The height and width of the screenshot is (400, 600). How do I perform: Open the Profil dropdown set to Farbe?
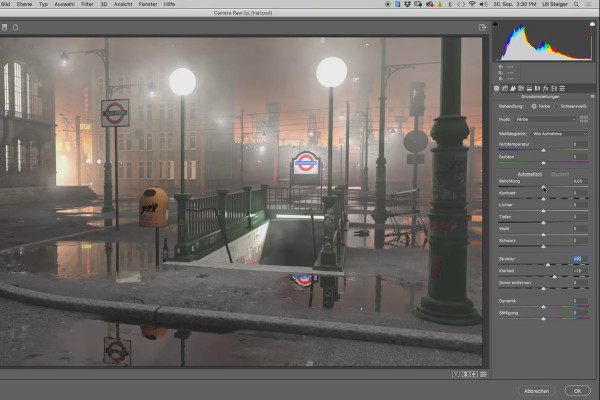click(546, 119)
